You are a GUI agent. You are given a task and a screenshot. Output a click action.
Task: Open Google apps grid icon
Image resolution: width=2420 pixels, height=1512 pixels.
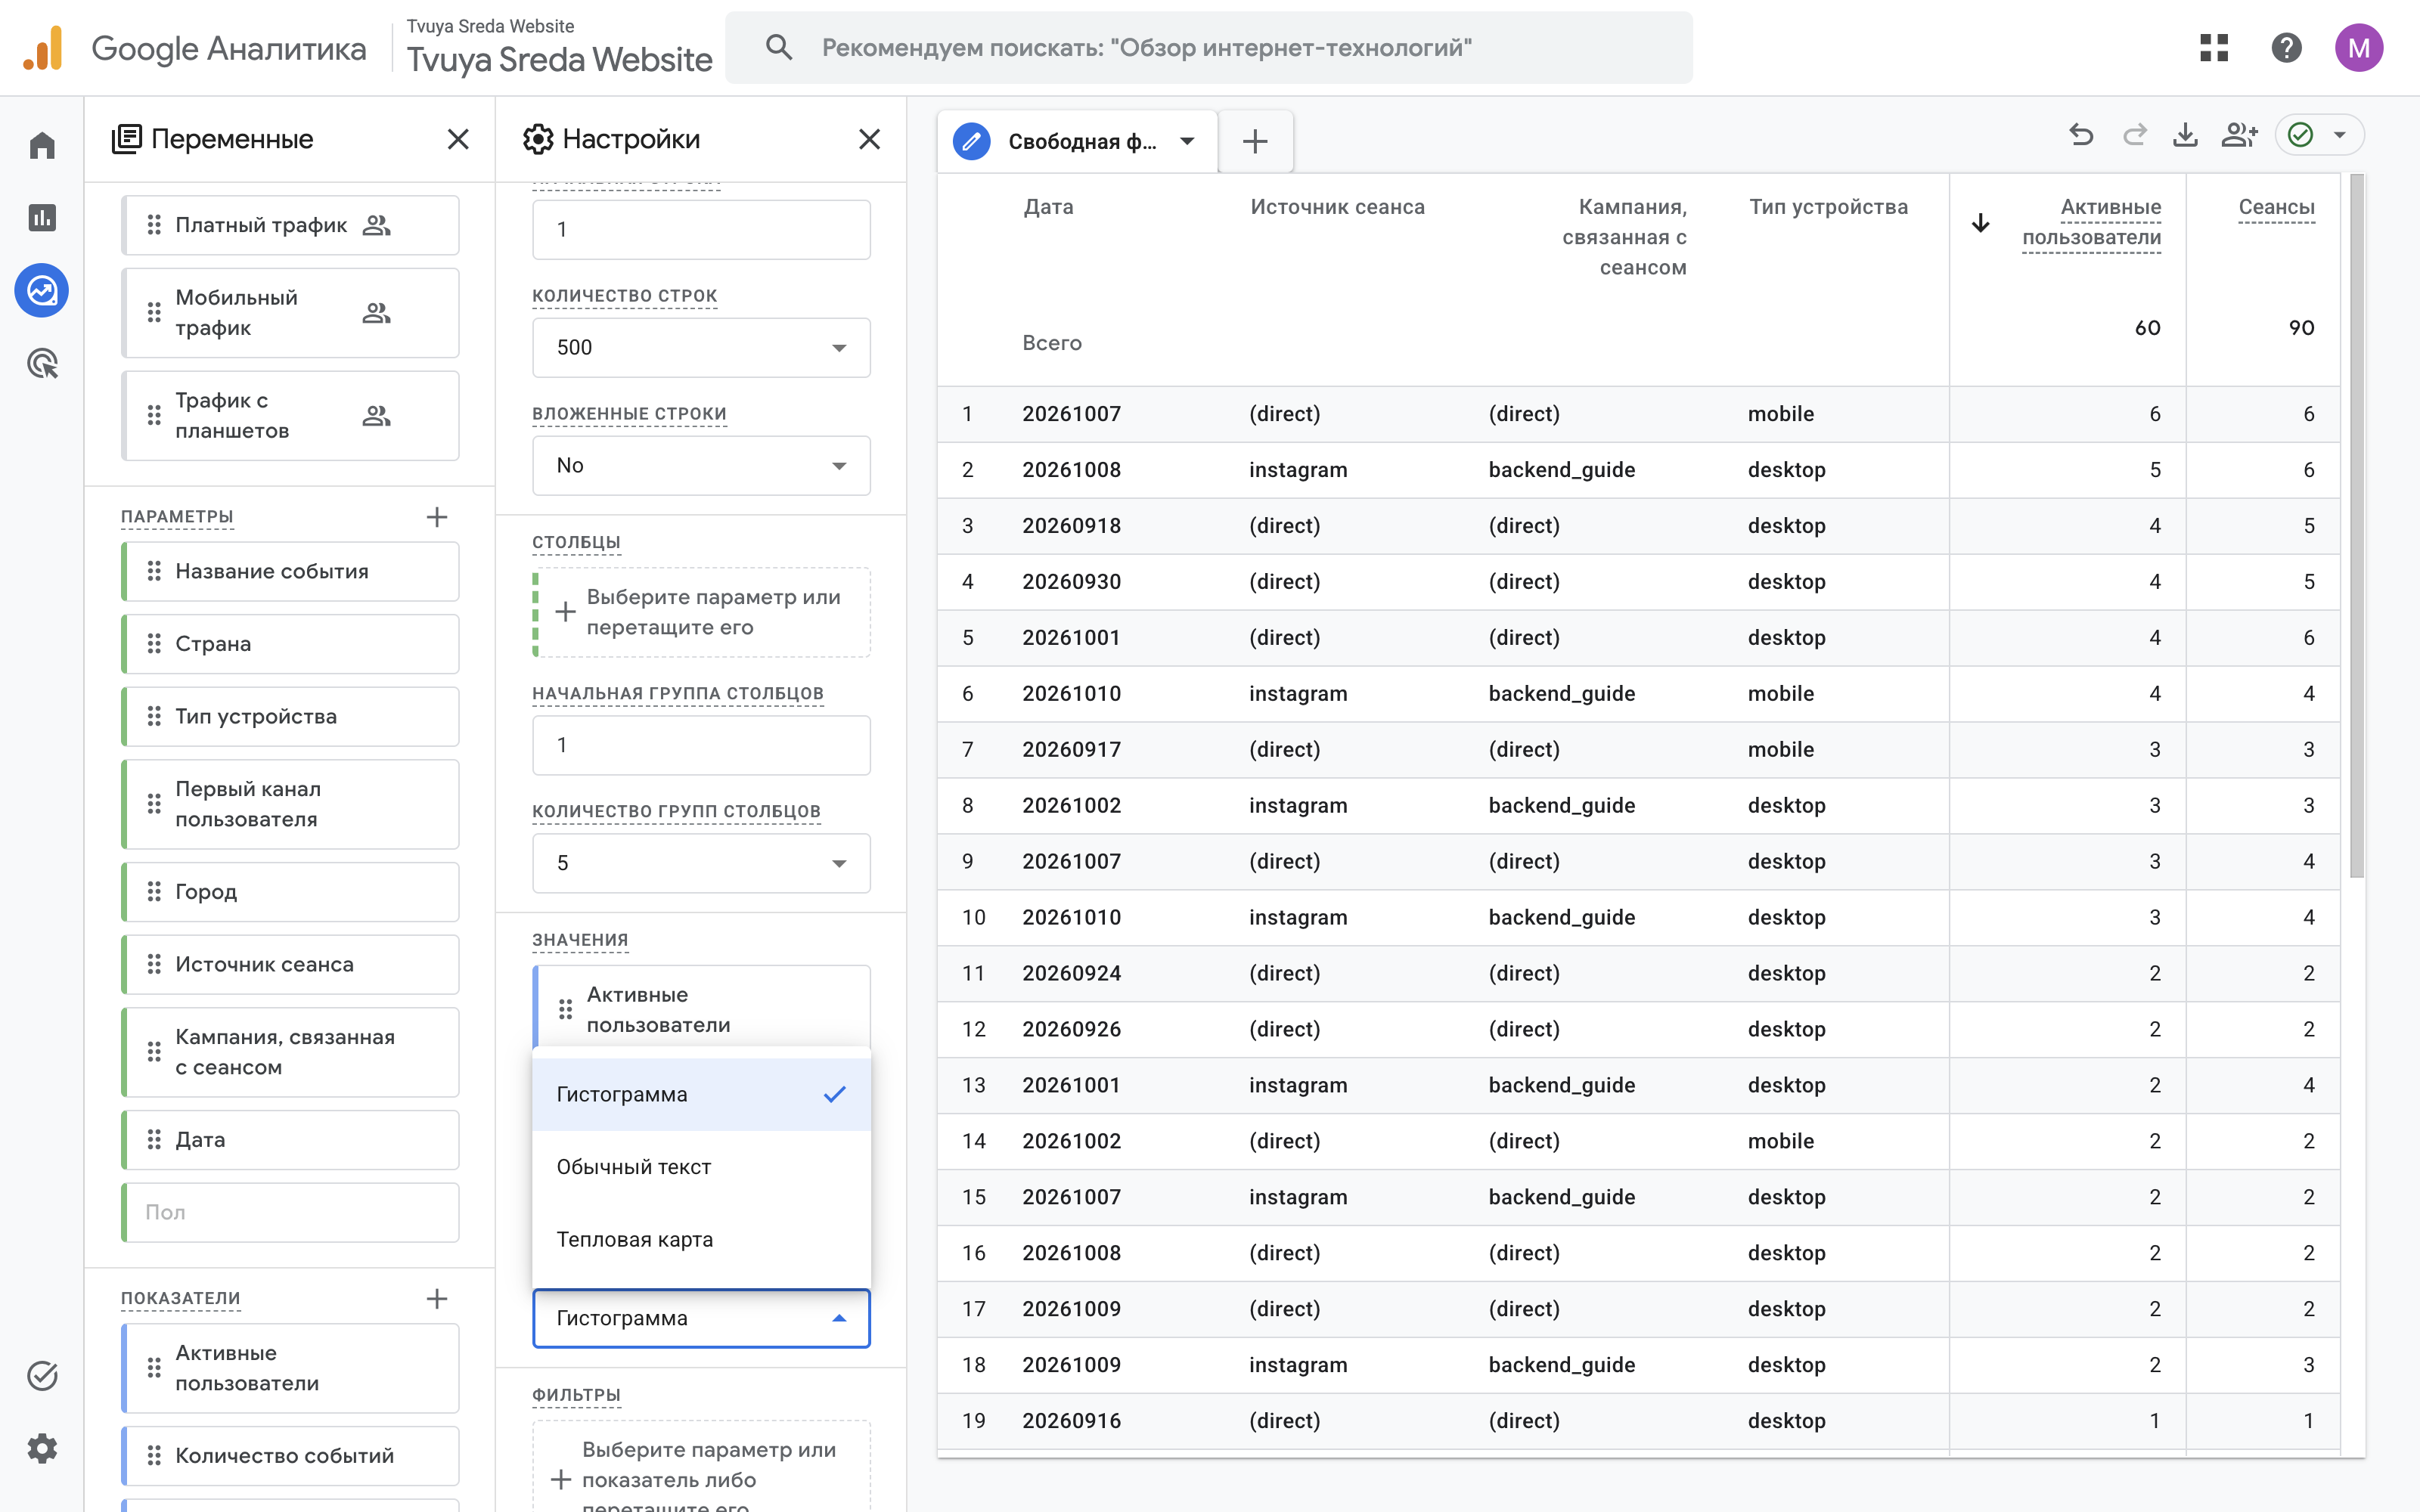click(2214, 48)
